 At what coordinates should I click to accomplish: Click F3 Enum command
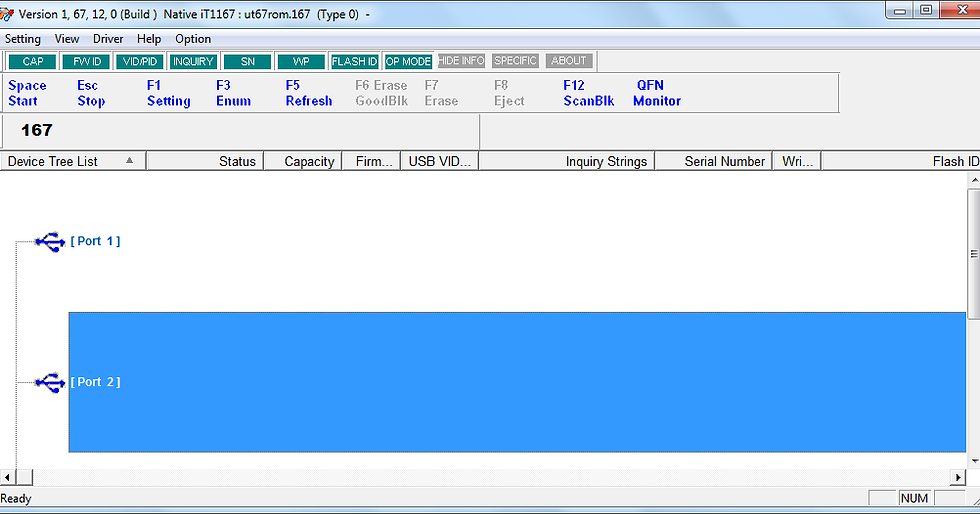[234, 93]
